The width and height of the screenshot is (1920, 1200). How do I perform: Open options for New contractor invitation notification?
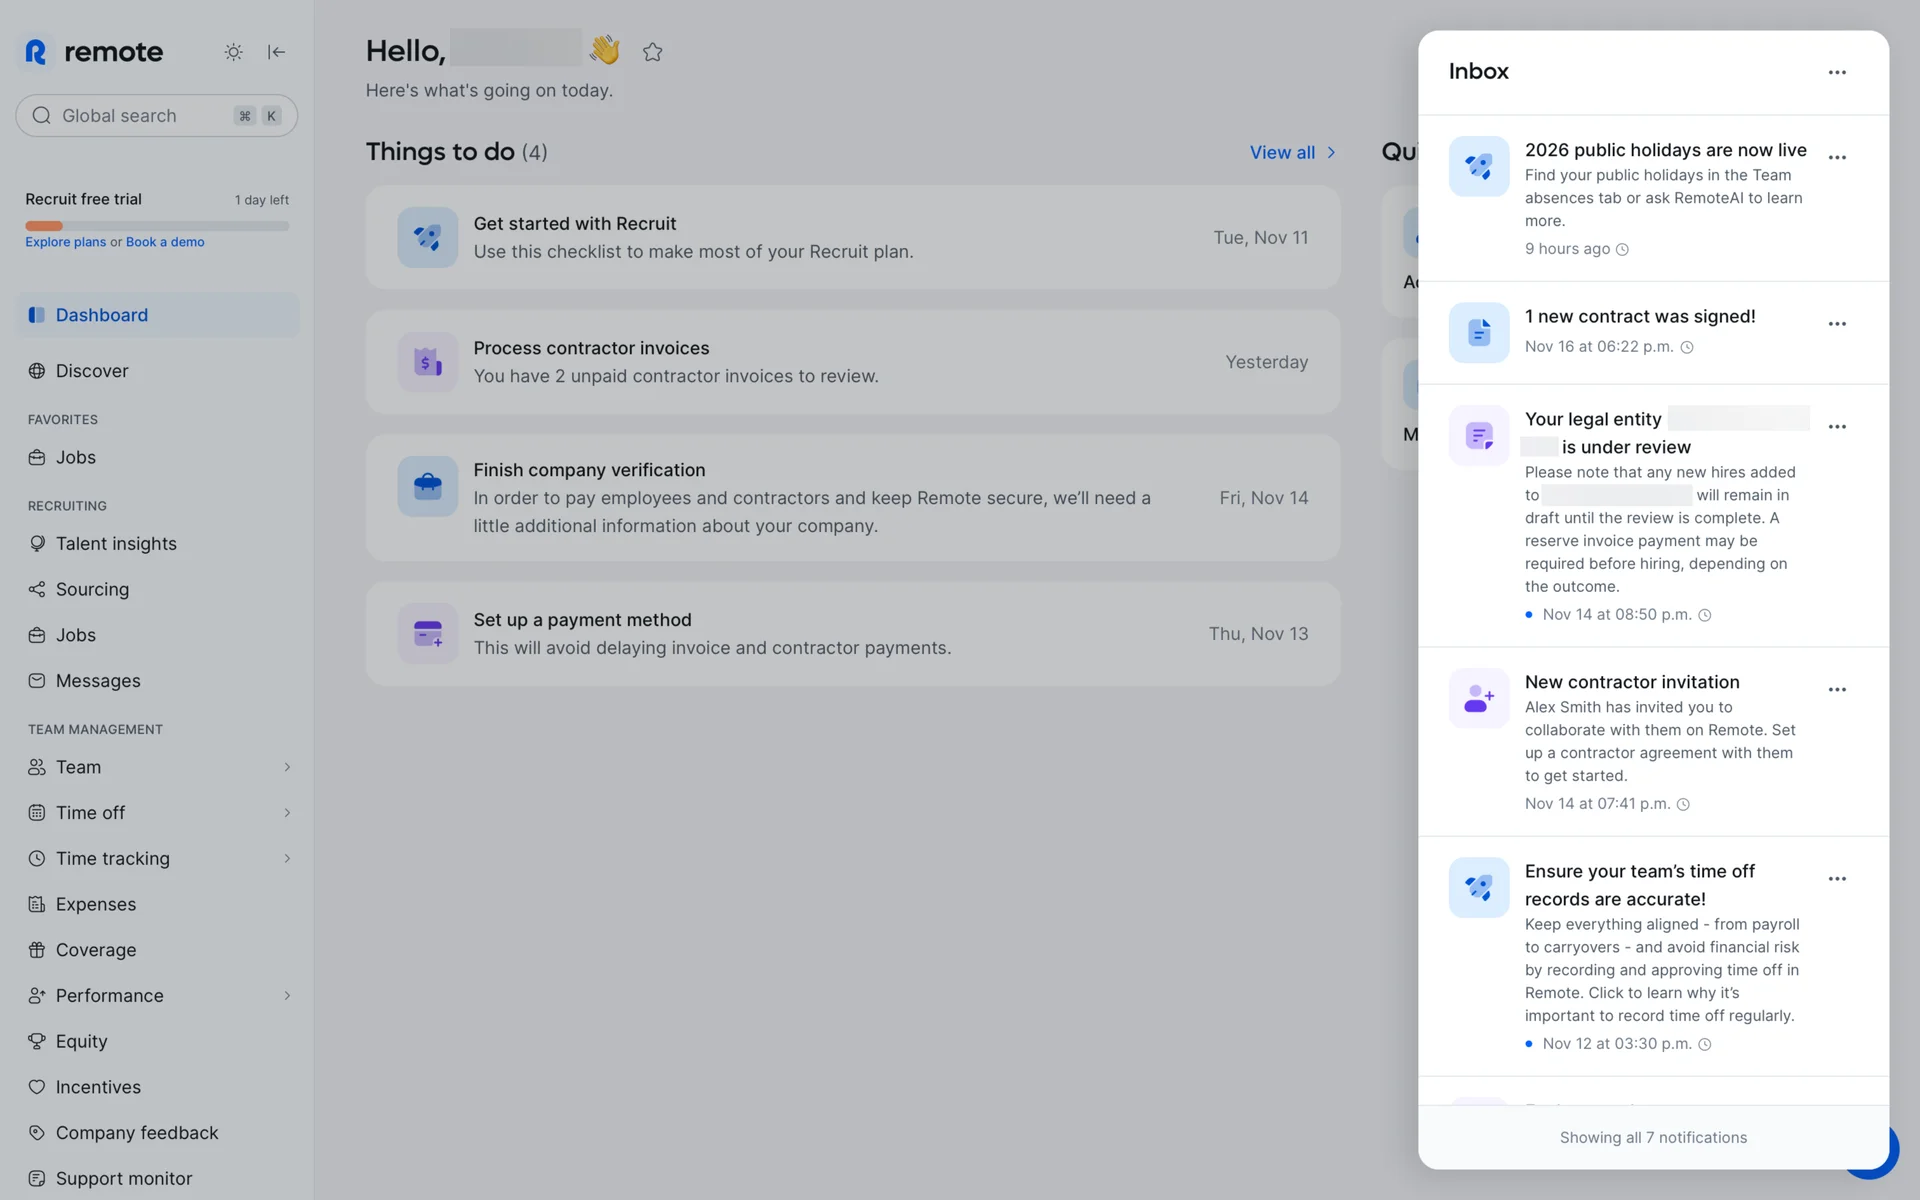(1836, 690)
